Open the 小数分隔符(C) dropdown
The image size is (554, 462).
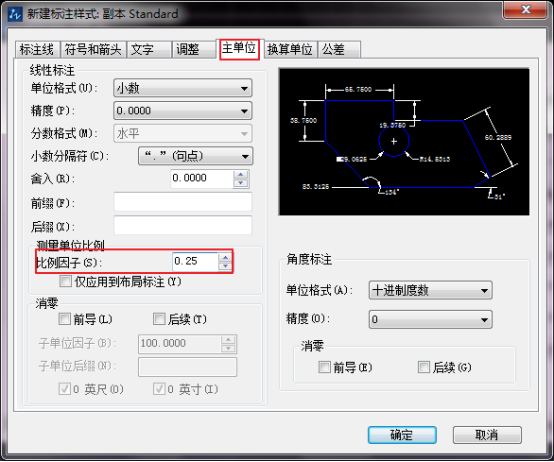195,156
